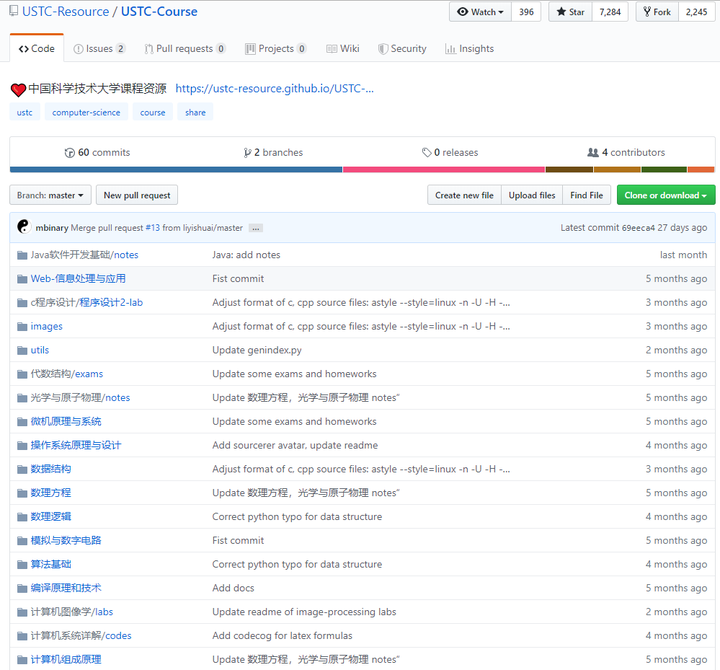Click the folder icon for 数据结构

coord(22,469)
